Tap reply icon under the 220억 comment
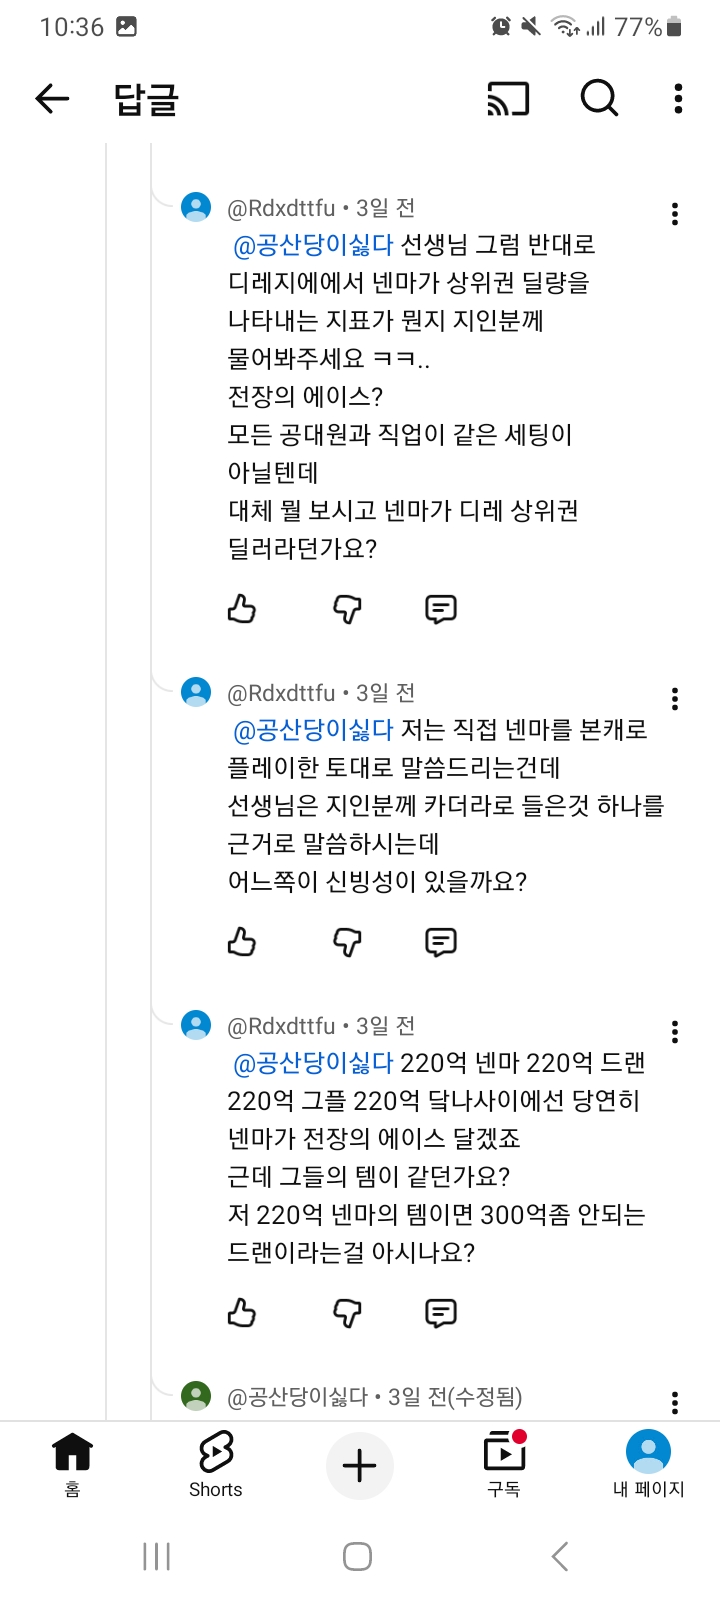 coord(441,1313)
